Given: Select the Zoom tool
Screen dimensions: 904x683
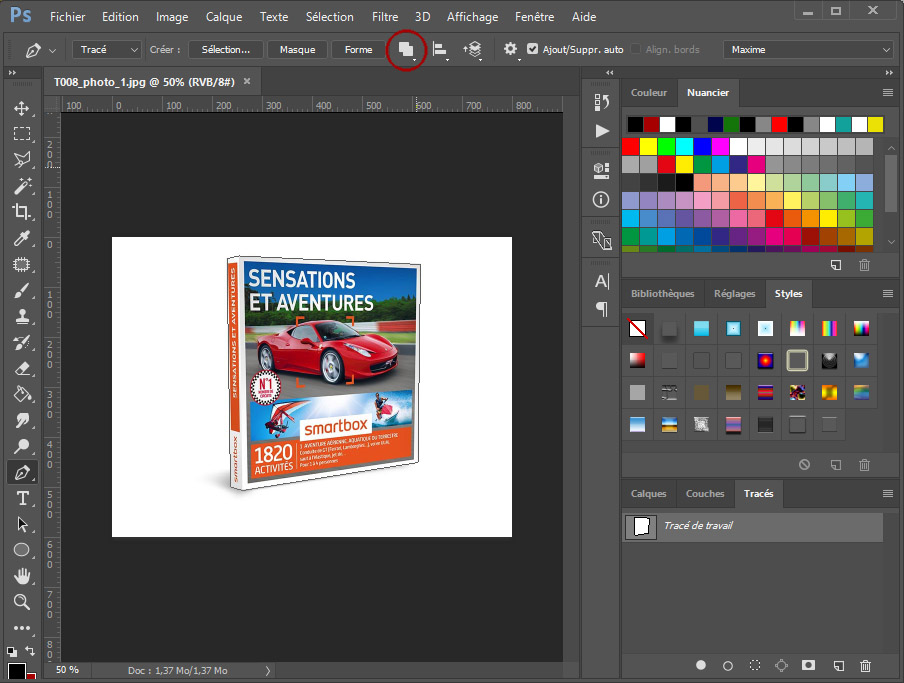Looking at the screenshot, I should (x=21, y=602).
